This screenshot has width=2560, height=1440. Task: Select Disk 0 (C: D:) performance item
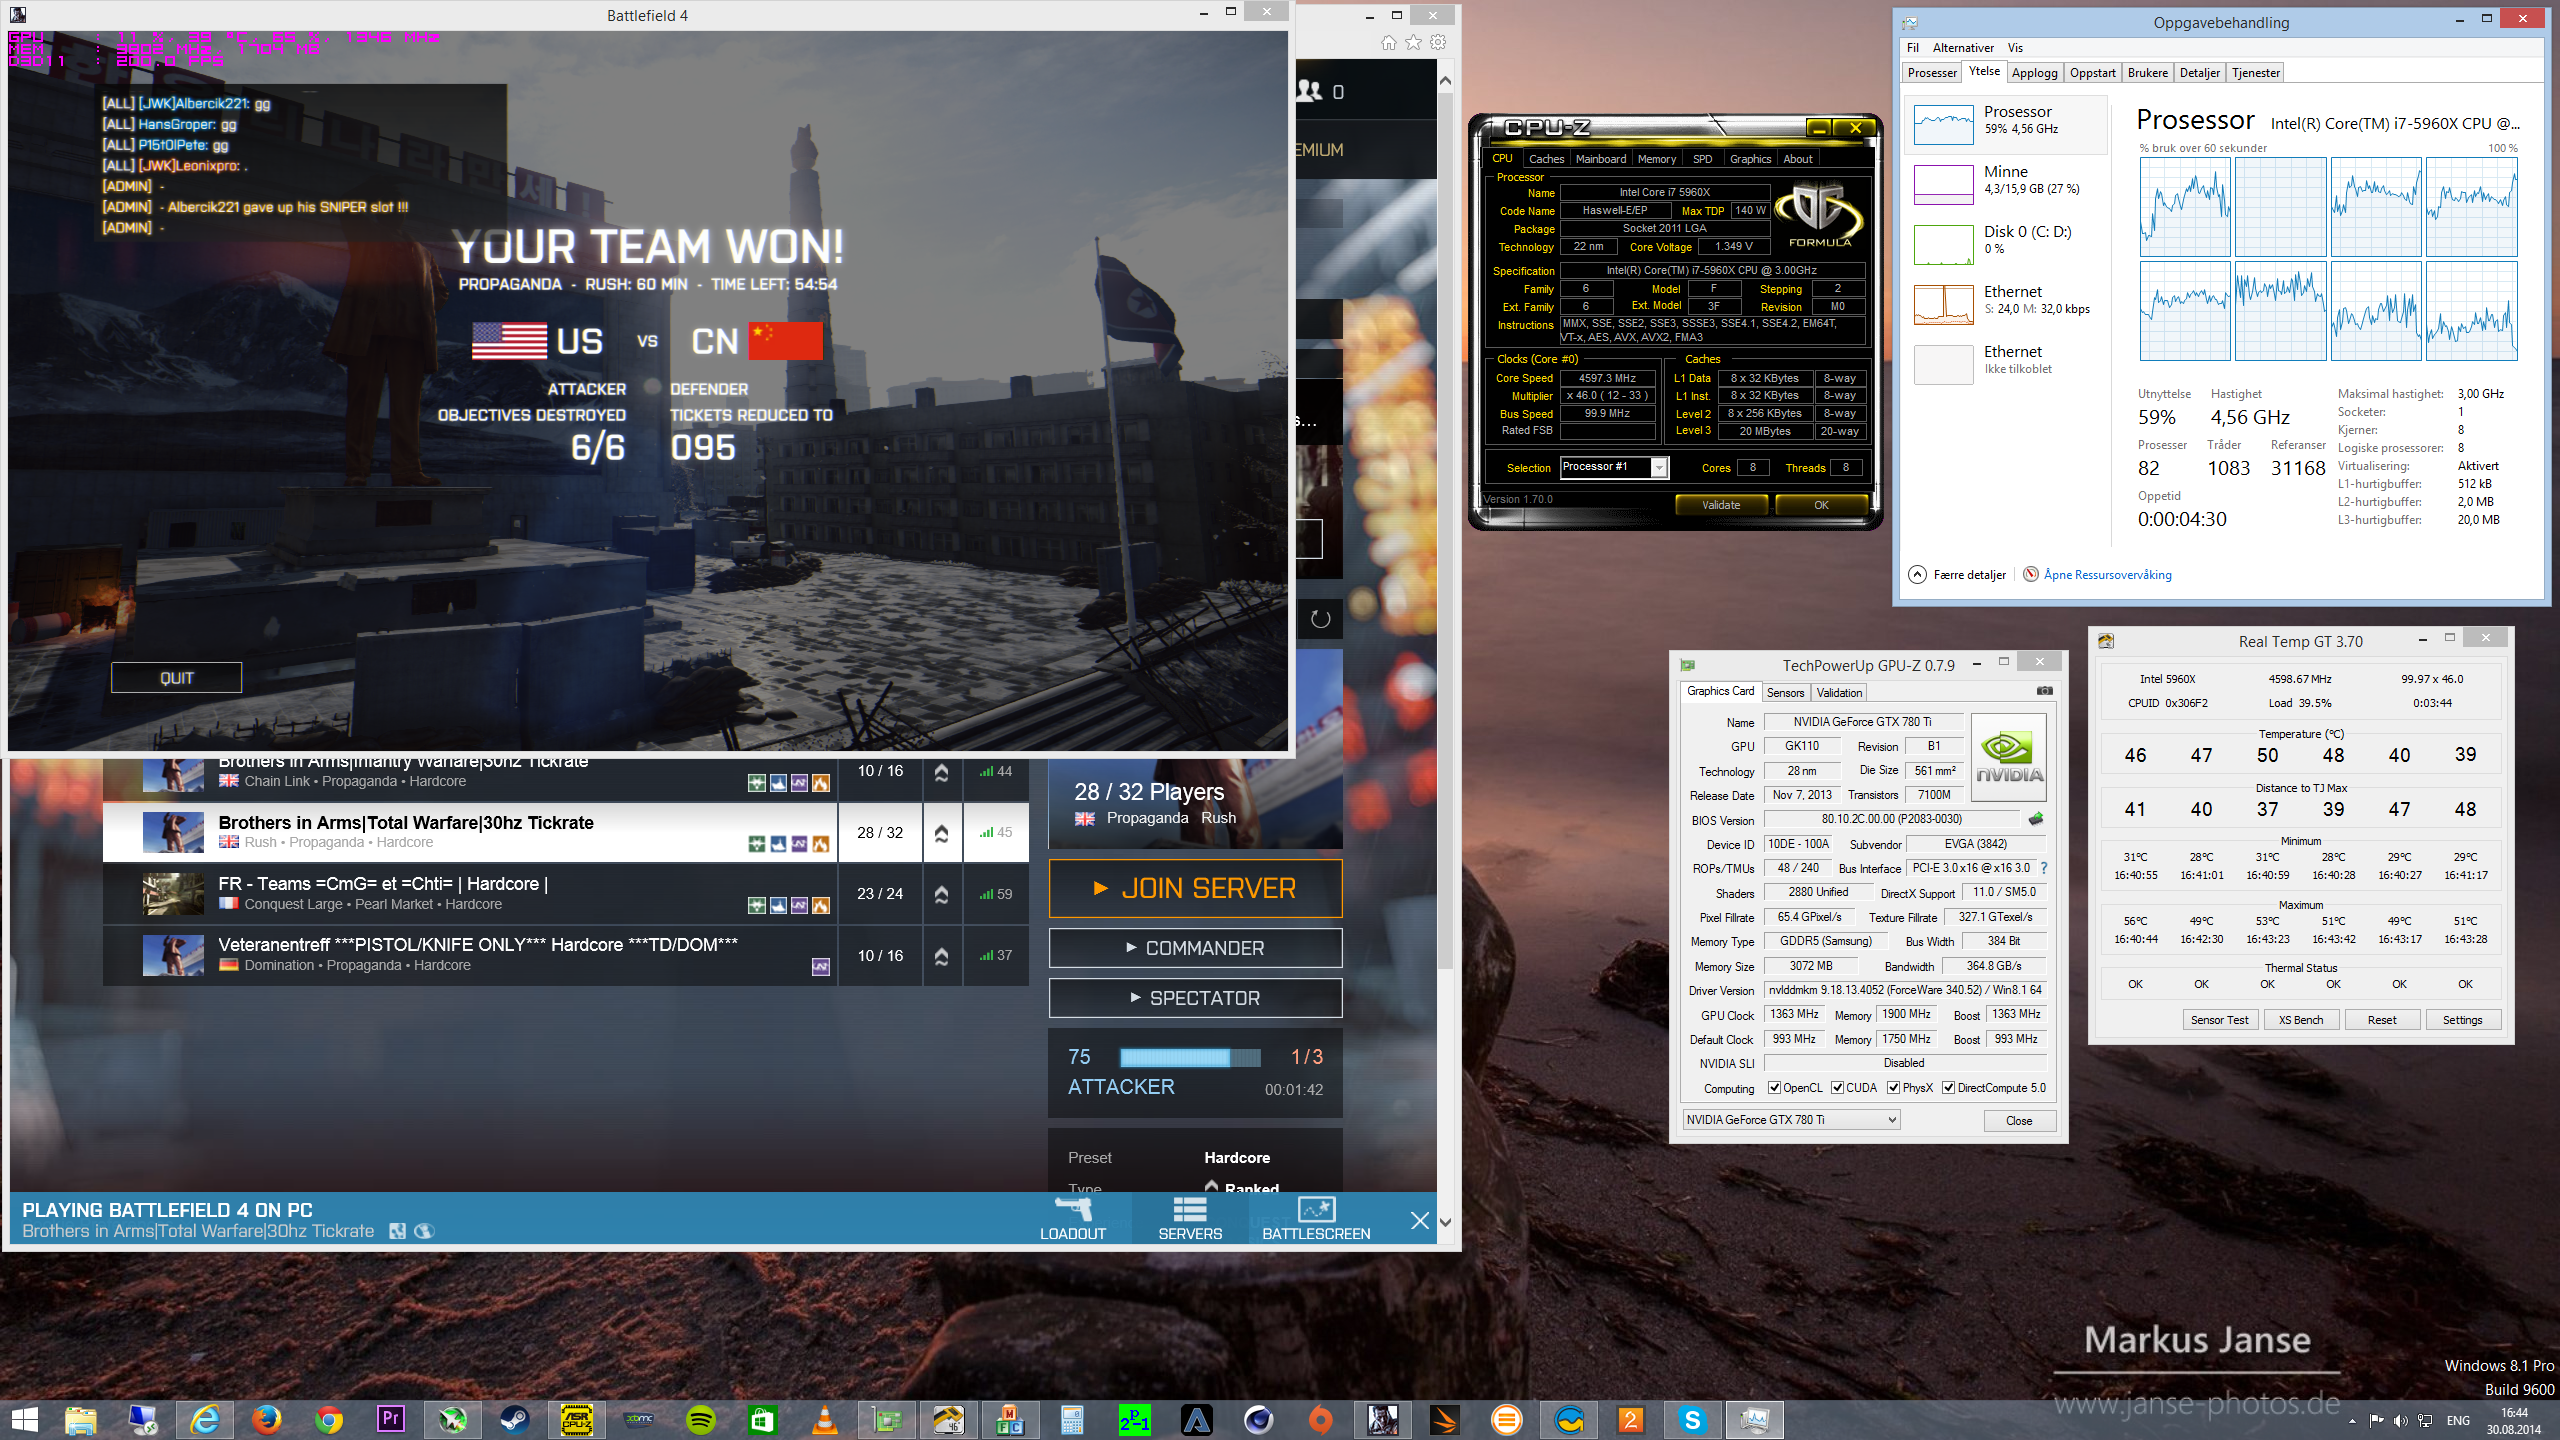point(2006,243)
